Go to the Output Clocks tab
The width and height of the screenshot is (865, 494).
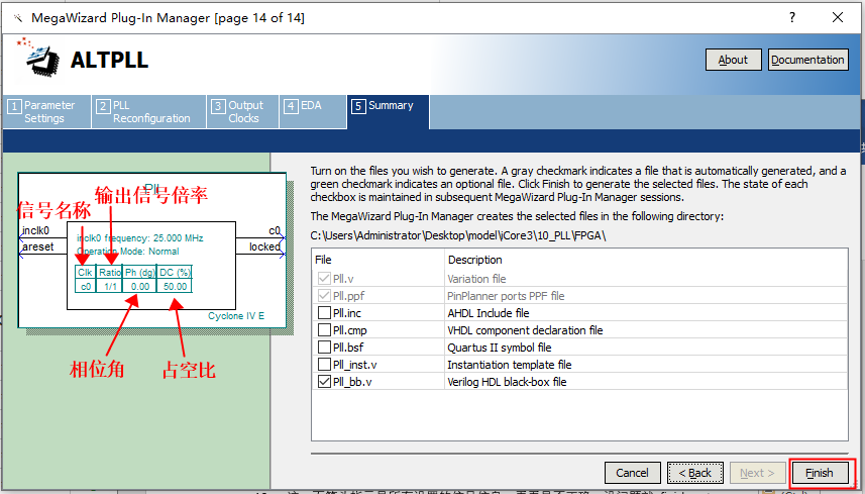242,112
